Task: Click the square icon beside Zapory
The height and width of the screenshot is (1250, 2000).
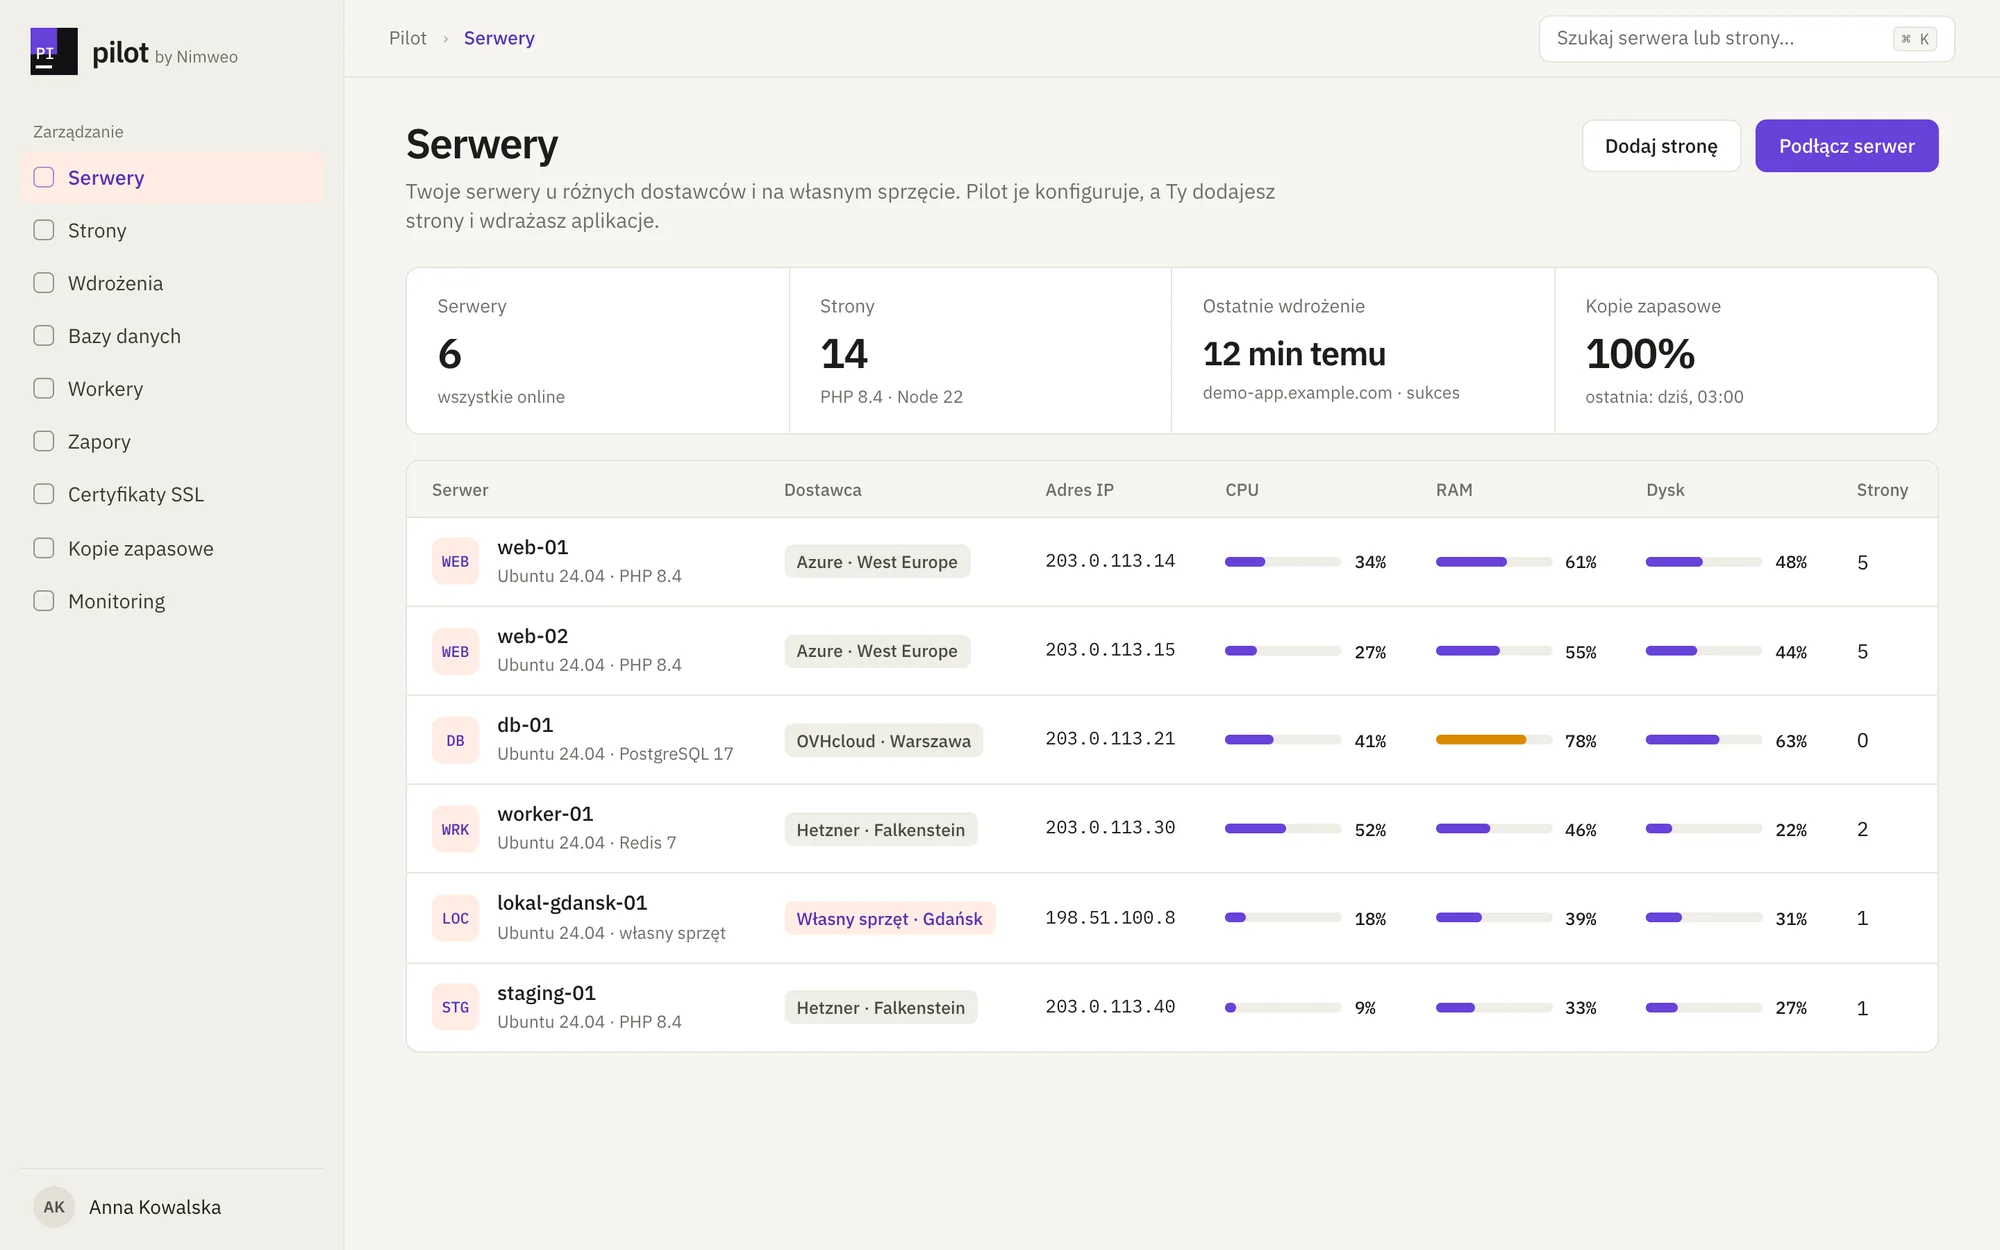Action: click(x=44, y=441)
